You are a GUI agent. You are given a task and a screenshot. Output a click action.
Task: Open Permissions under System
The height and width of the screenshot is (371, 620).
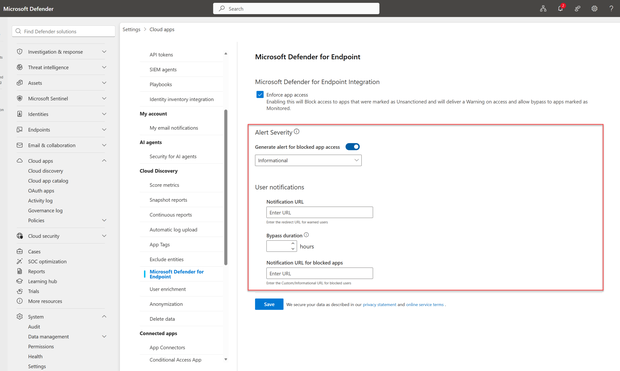[41, 346]
